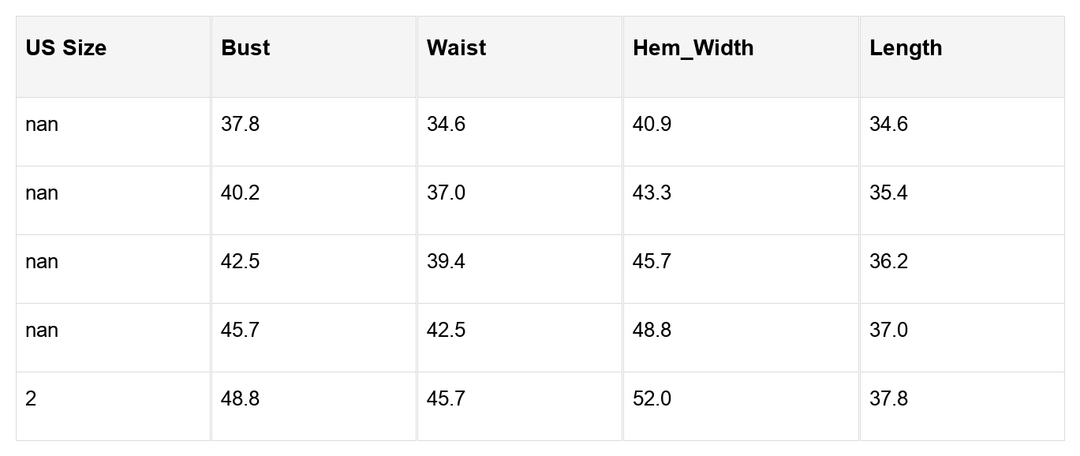Click the Length cell showing 37.0
The image size is (1080, 456).
pyautogui.click(x=888, y=330)
